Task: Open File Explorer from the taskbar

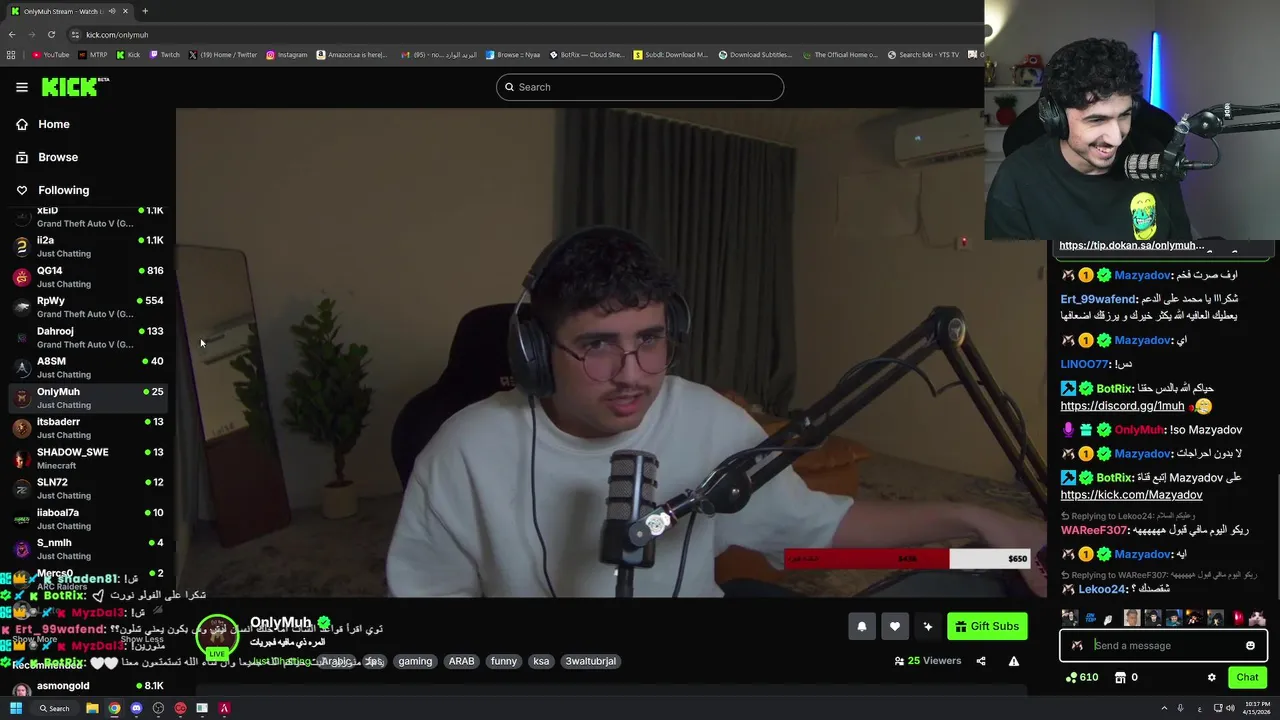Action: pyautogui.click(x=92, y=708)
